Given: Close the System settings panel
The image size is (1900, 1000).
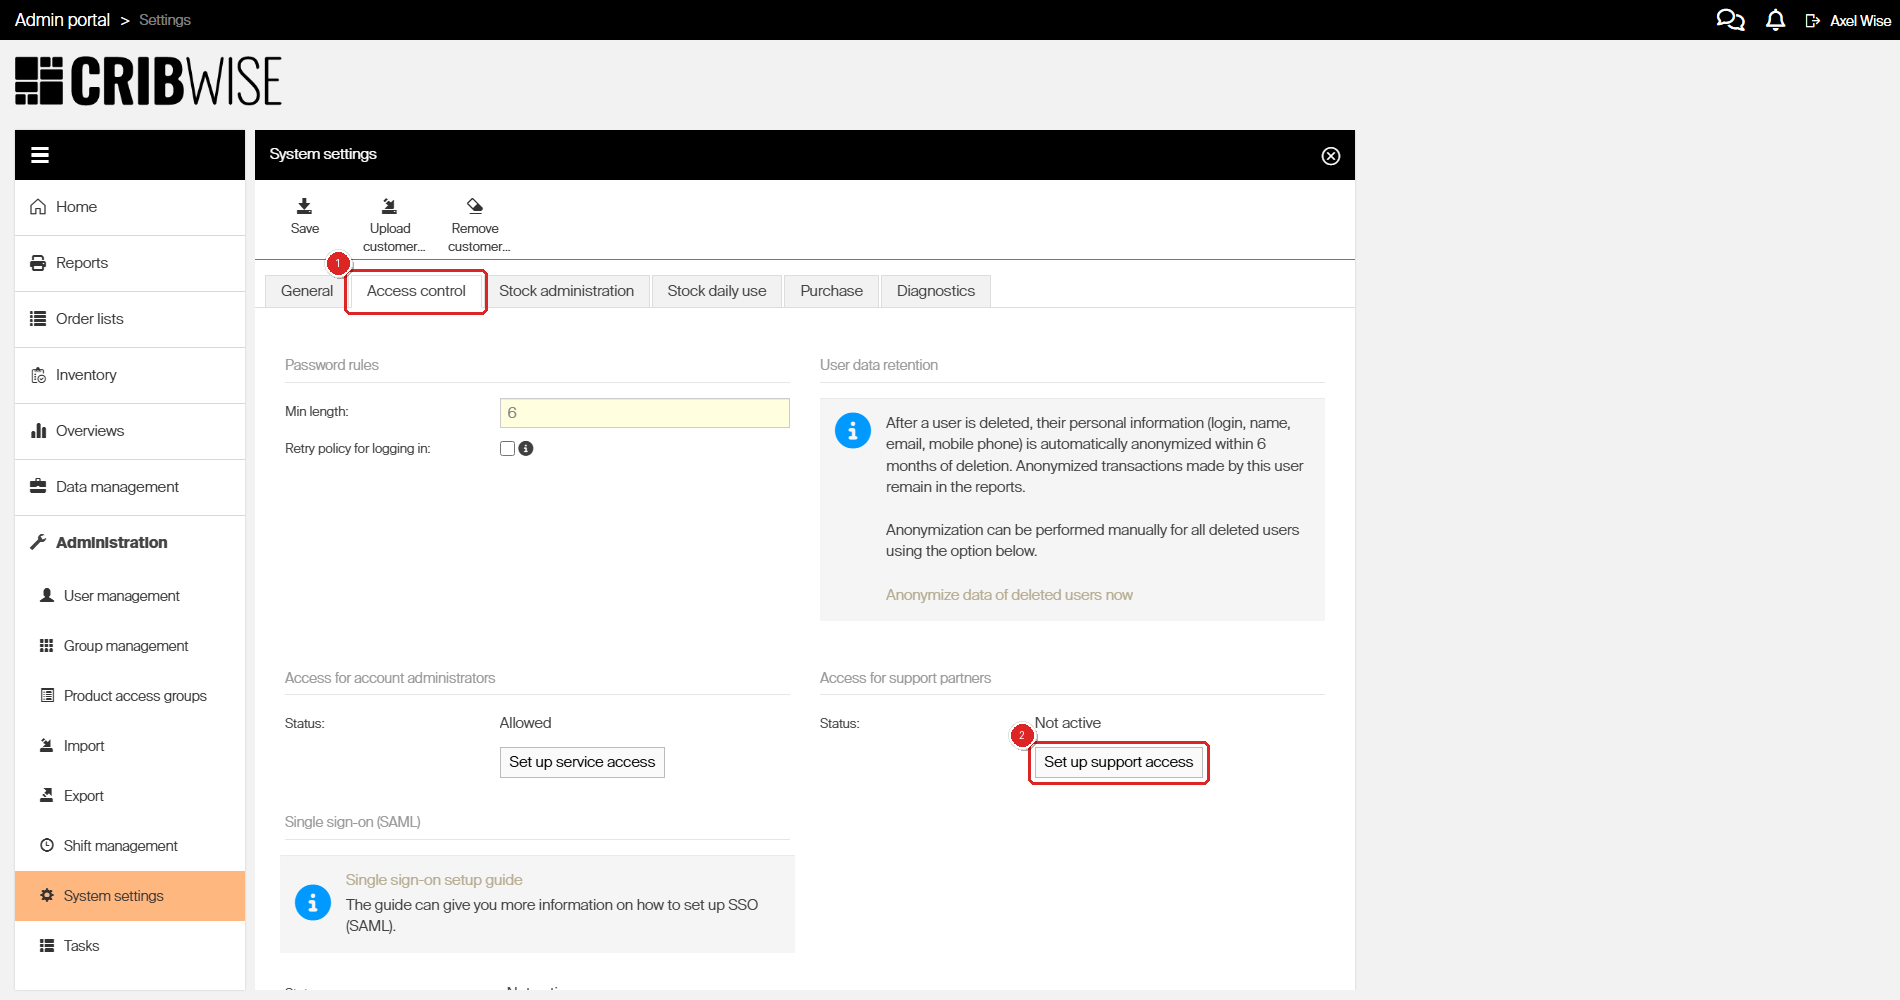Looking at the screenshot, I should [1330, 156].
